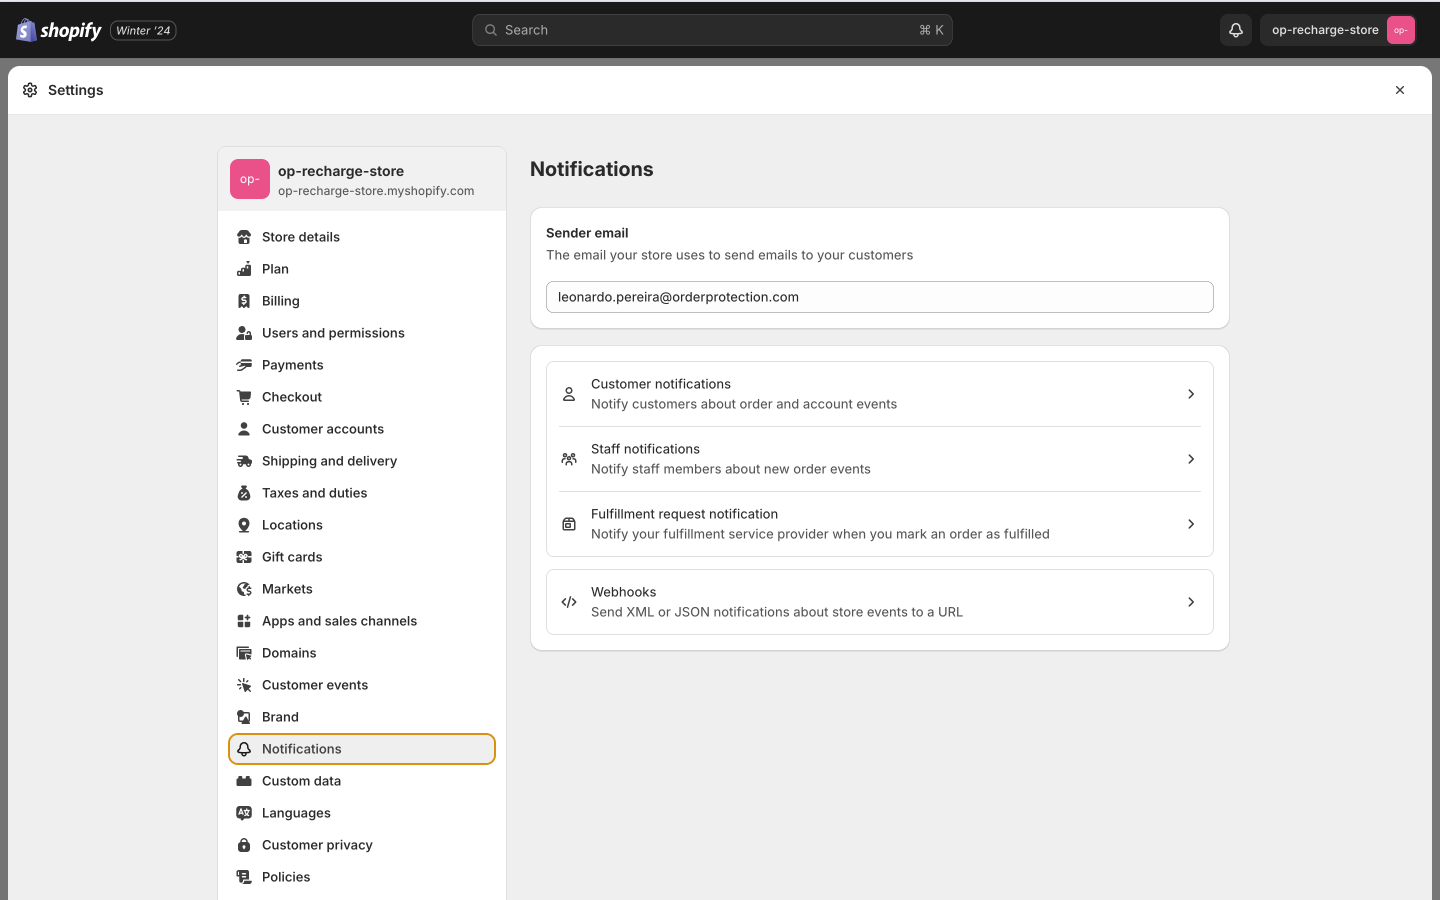
Task: Click the Payments icon in the sidebar
Action: click(x=244, y=365)
